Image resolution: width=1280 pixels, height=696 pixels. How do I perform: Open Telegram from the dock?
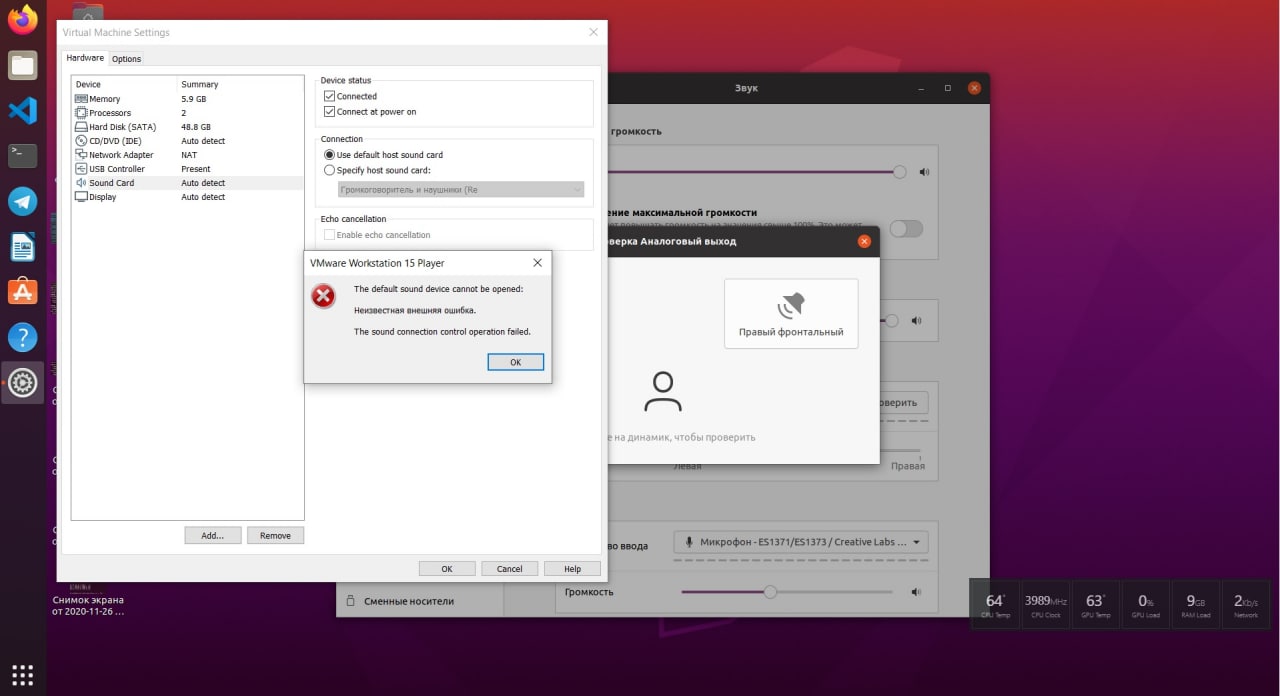[x=22, y=201]
